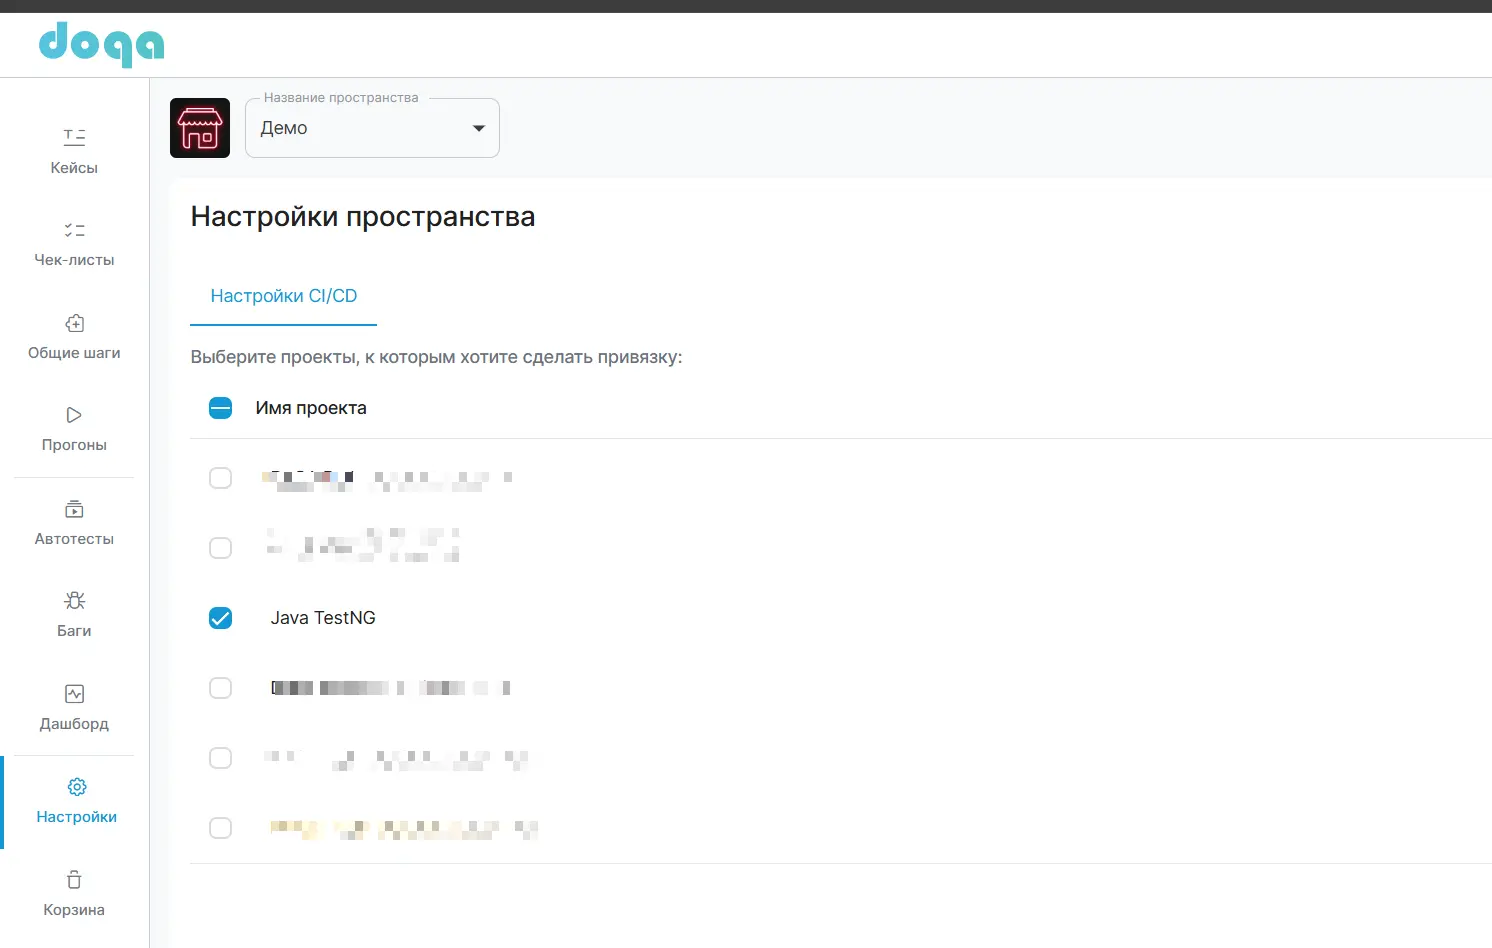Click inside the Демо space name field
This screenshot has height=948, width=1492.
(350, 128)
